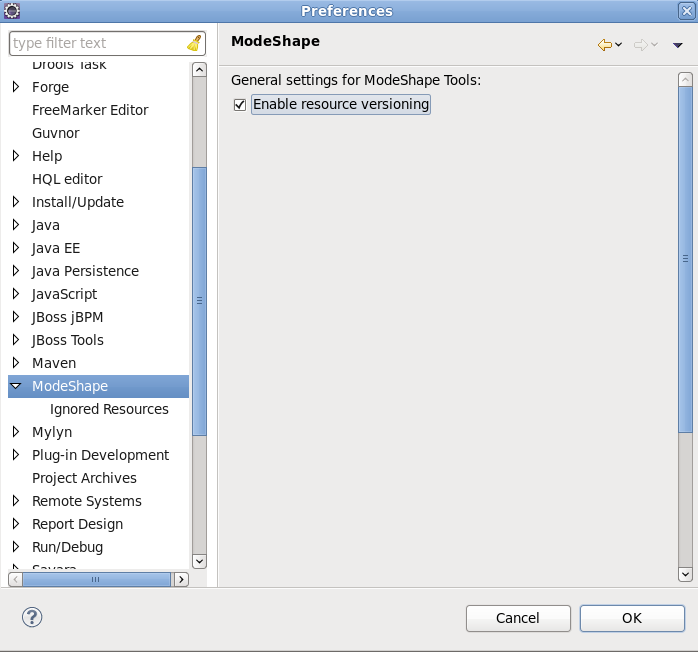This screenshot has height=652, width=698.
Task: Open the Forward history dropdown arrow
Action: click(654, 45)
